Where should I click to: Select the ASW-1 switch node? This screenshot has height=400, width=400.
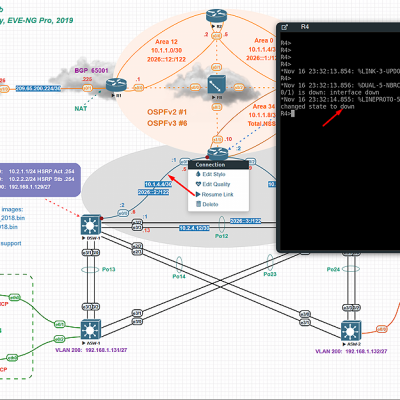91,330
